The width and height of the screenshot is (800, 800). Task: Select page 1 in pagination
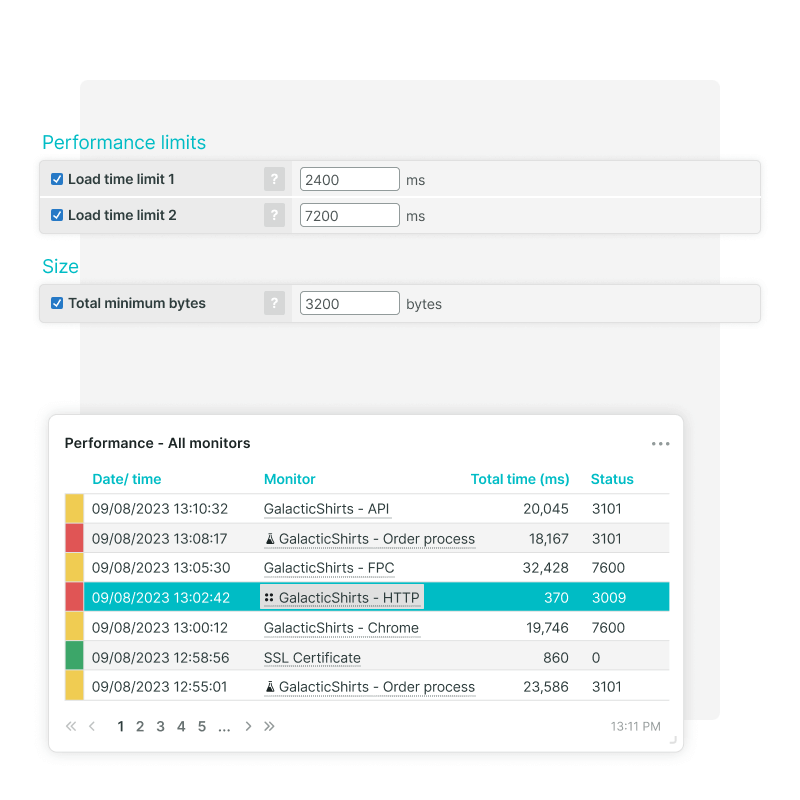coord(120,727)
